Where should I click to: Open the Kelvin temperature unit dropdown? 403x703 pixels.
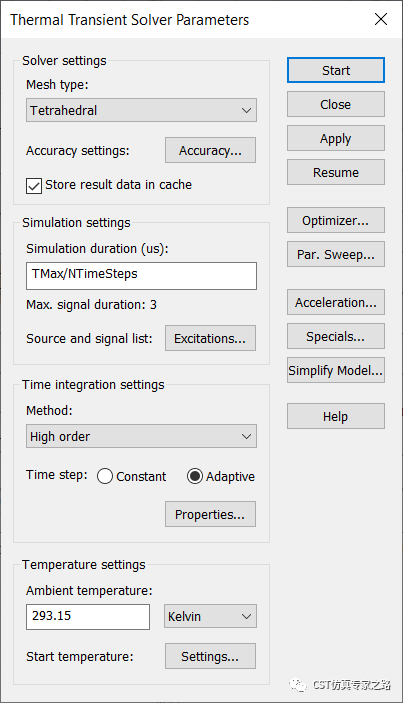click(210, 616)
